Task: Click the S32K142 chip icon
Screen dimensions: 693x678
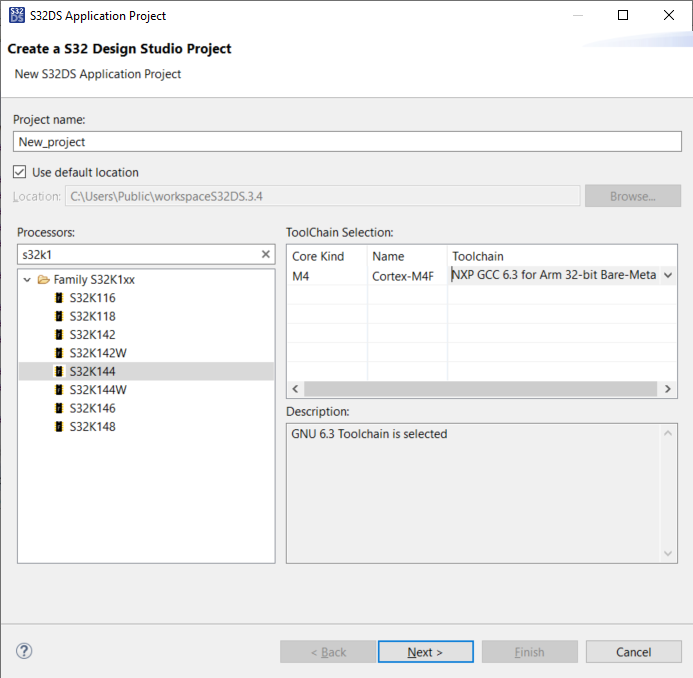Action: point(60,335)
